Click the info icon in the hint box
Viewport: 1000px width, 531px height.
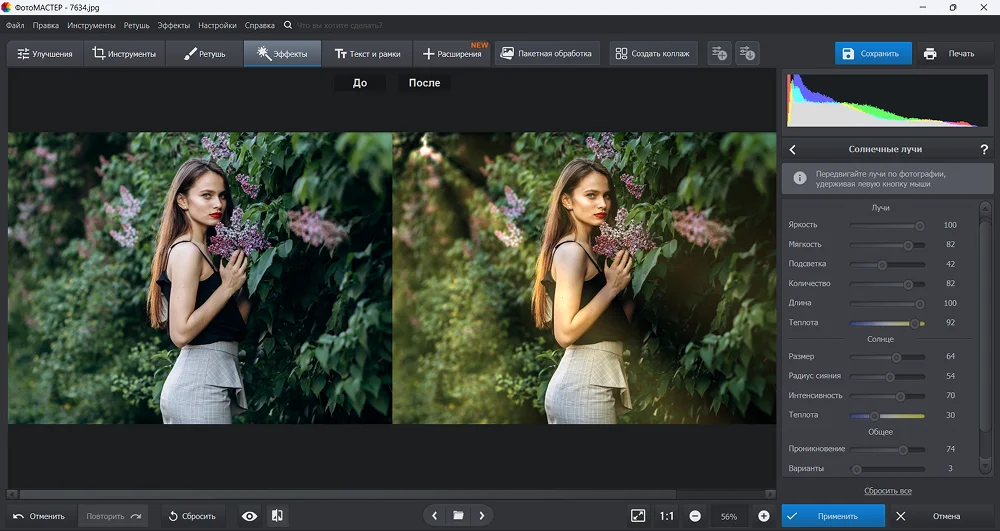[x=799, y=178]
